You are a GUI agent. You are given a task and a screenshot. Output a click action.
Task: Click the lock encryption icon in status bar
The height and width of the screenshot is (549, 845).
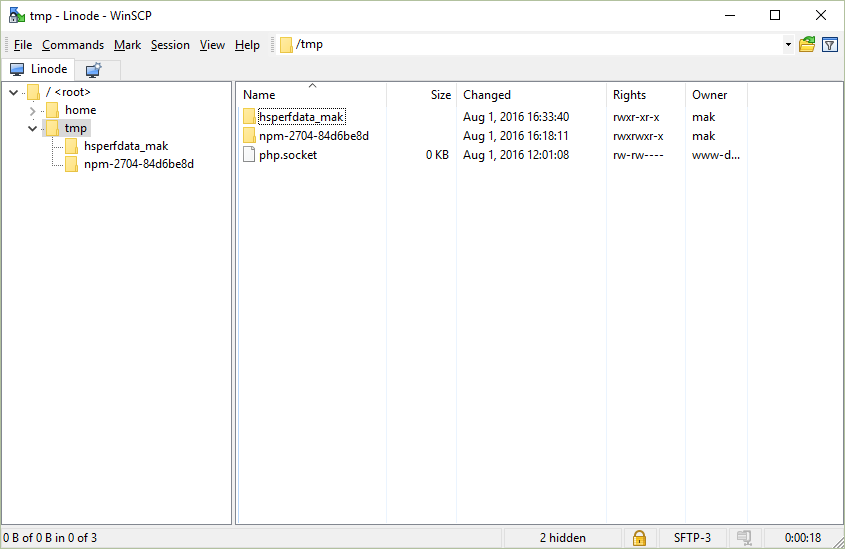[x=639, y=537]
